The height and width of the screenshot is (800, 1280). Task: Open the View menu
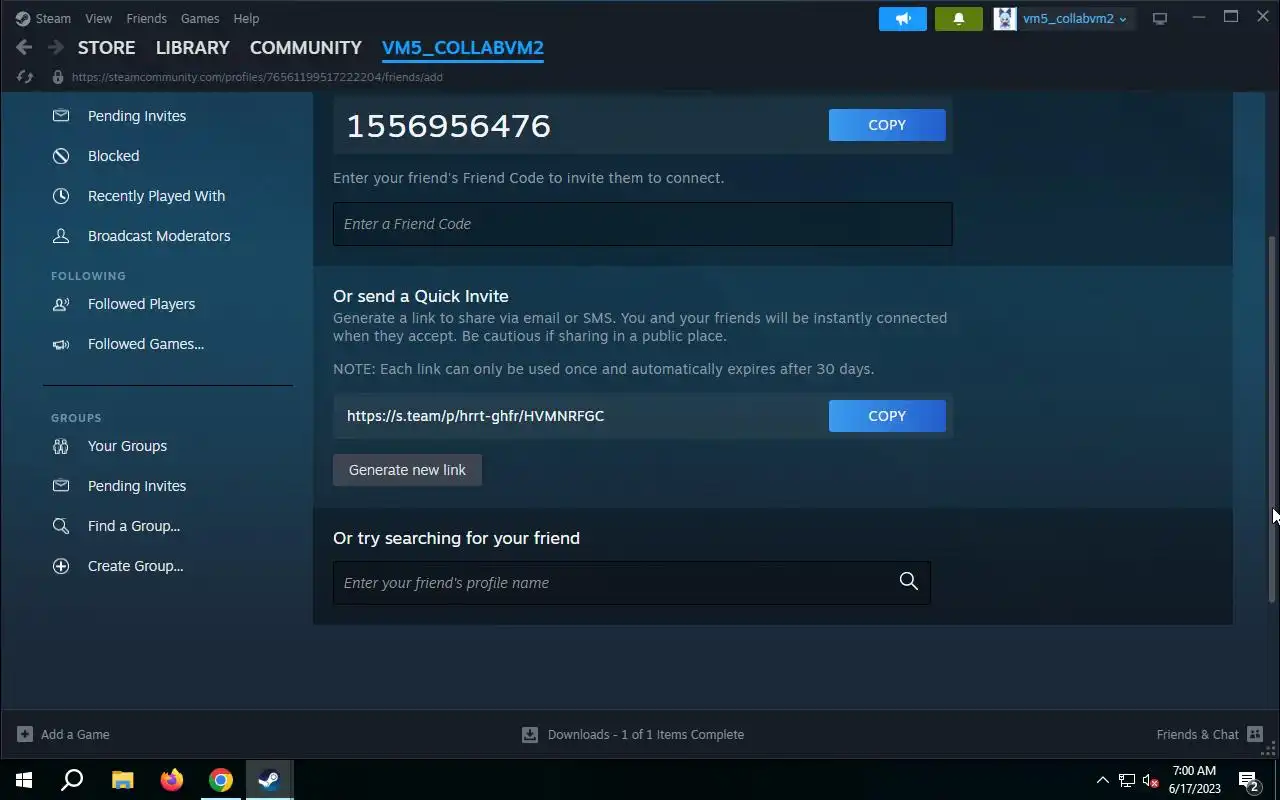click(98, 18)
